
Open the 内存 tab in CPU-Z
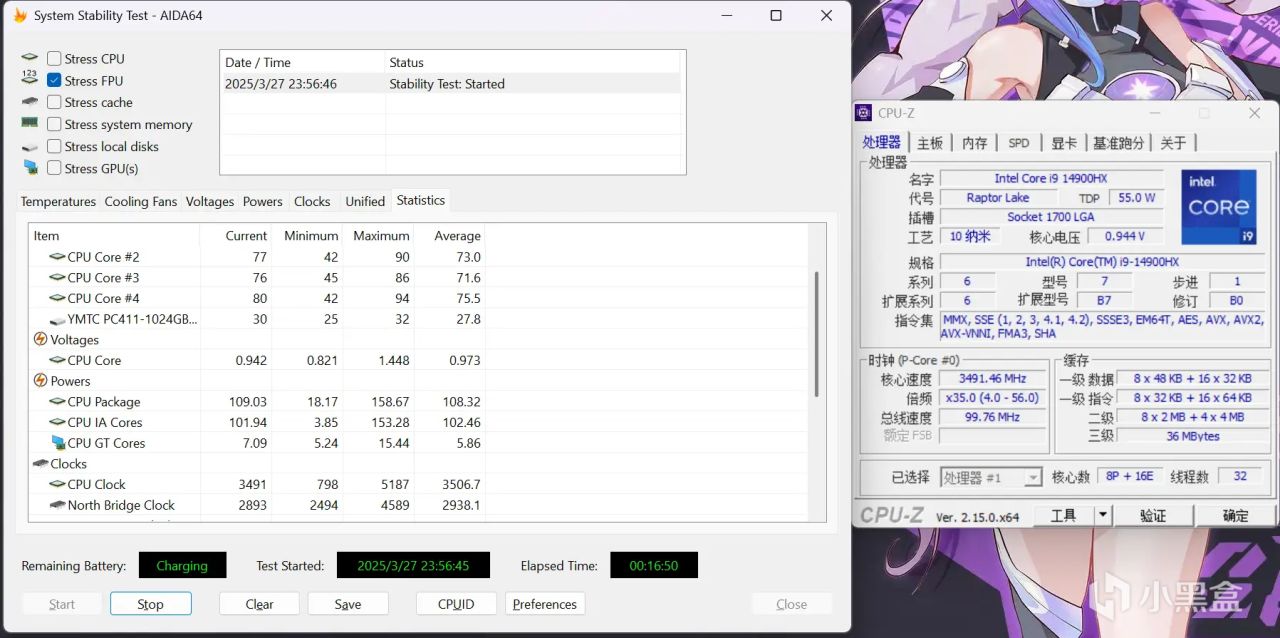(975, 143)
